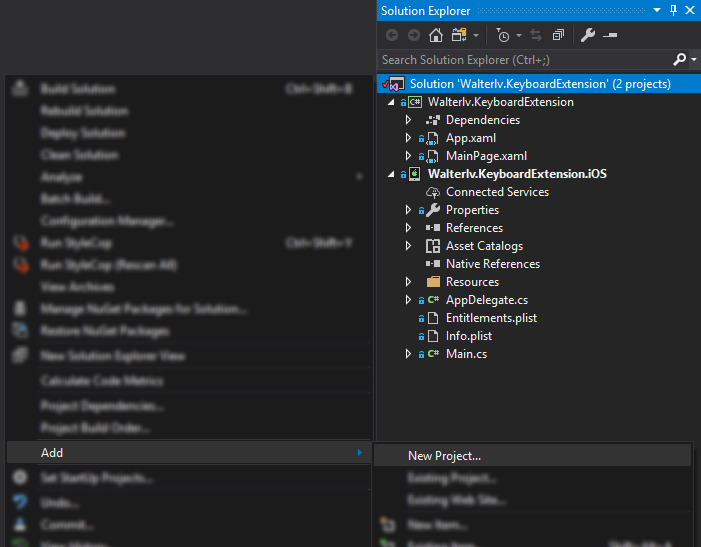The width and height of the screenshot is (701, 547).
Task: Choose Rebuild Solution in the context menu
Action: coord(189,111)
